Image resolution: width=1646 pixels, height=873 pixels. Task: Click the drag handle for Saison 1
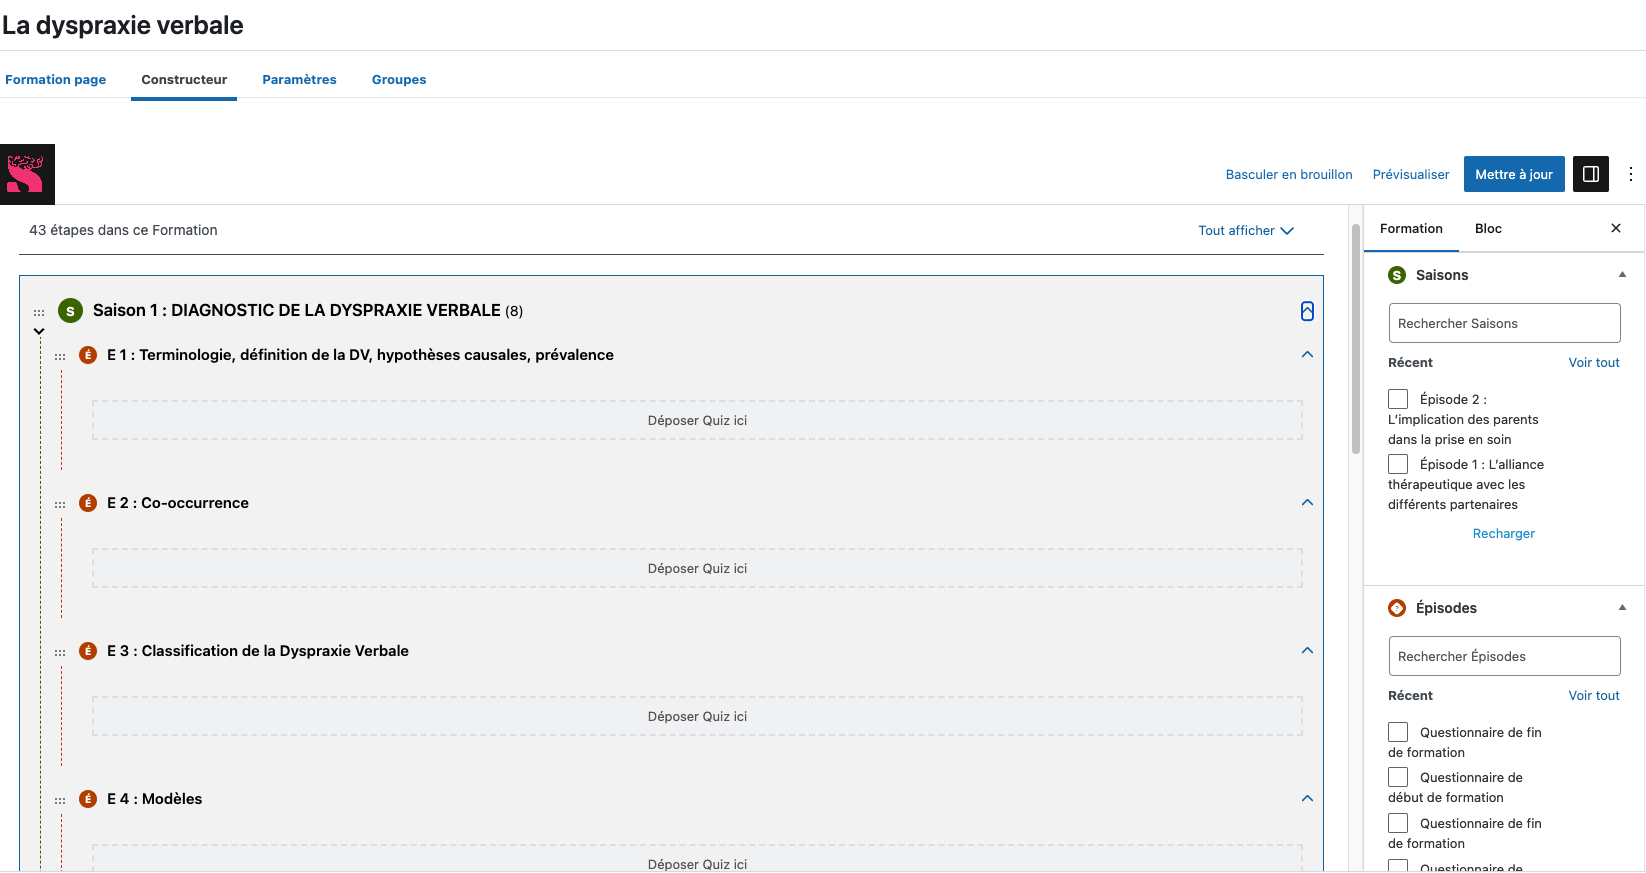[x=39, y=312]
